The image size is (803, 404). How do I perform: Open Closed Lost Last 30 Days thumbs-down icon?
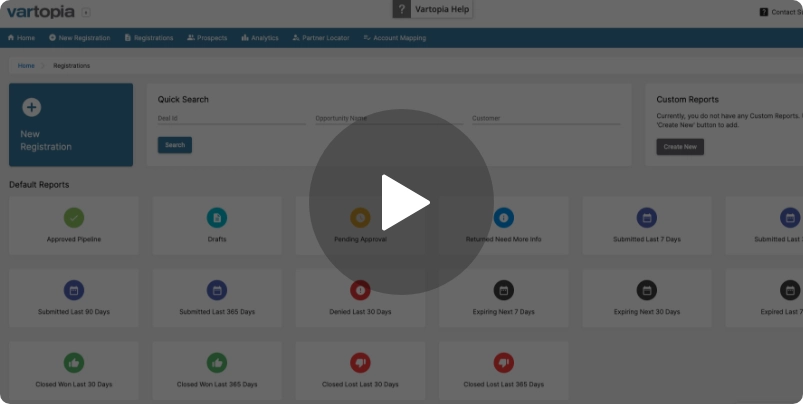[x=360, y=363]
